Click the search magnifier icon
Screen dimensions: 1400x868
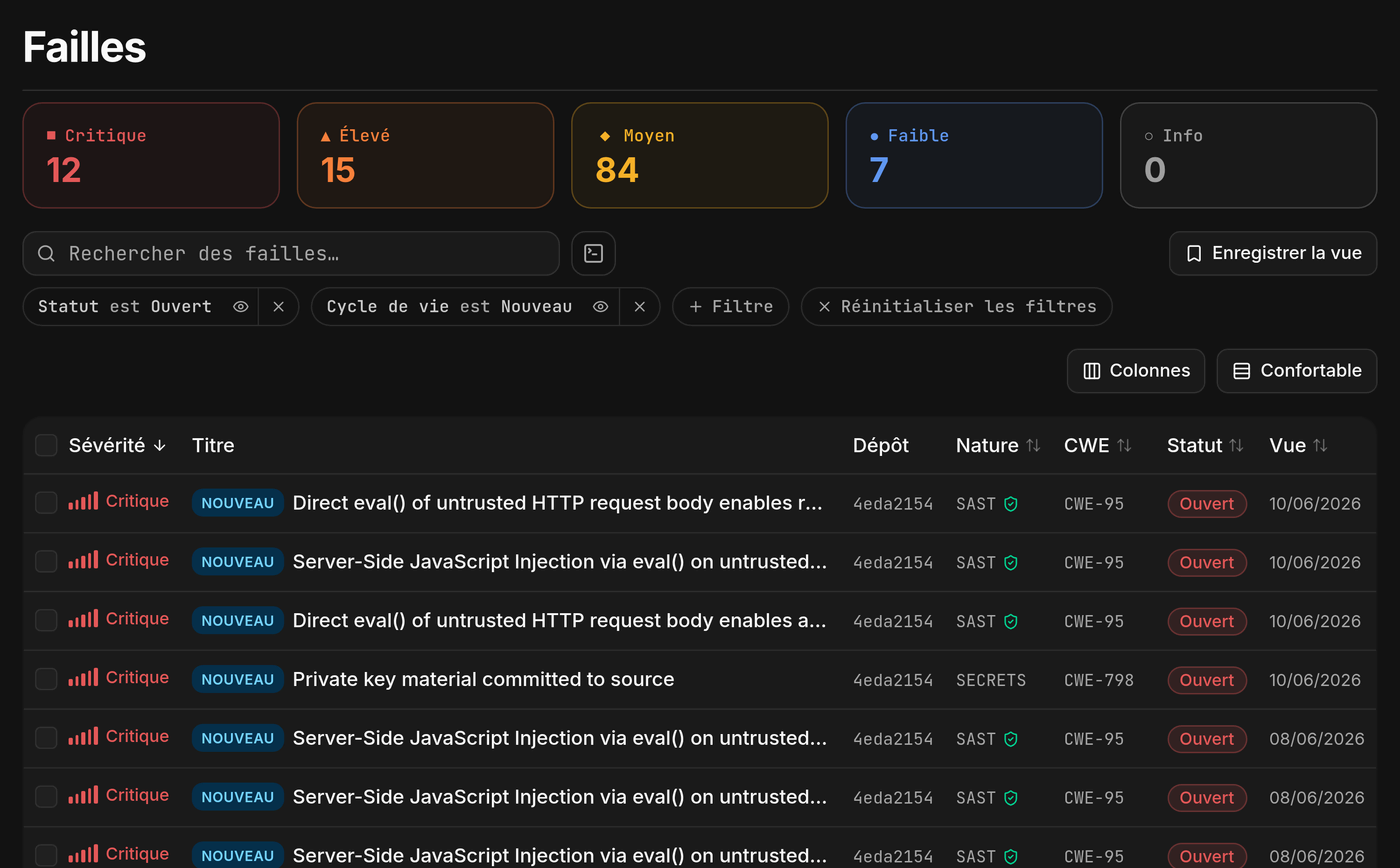46,253
